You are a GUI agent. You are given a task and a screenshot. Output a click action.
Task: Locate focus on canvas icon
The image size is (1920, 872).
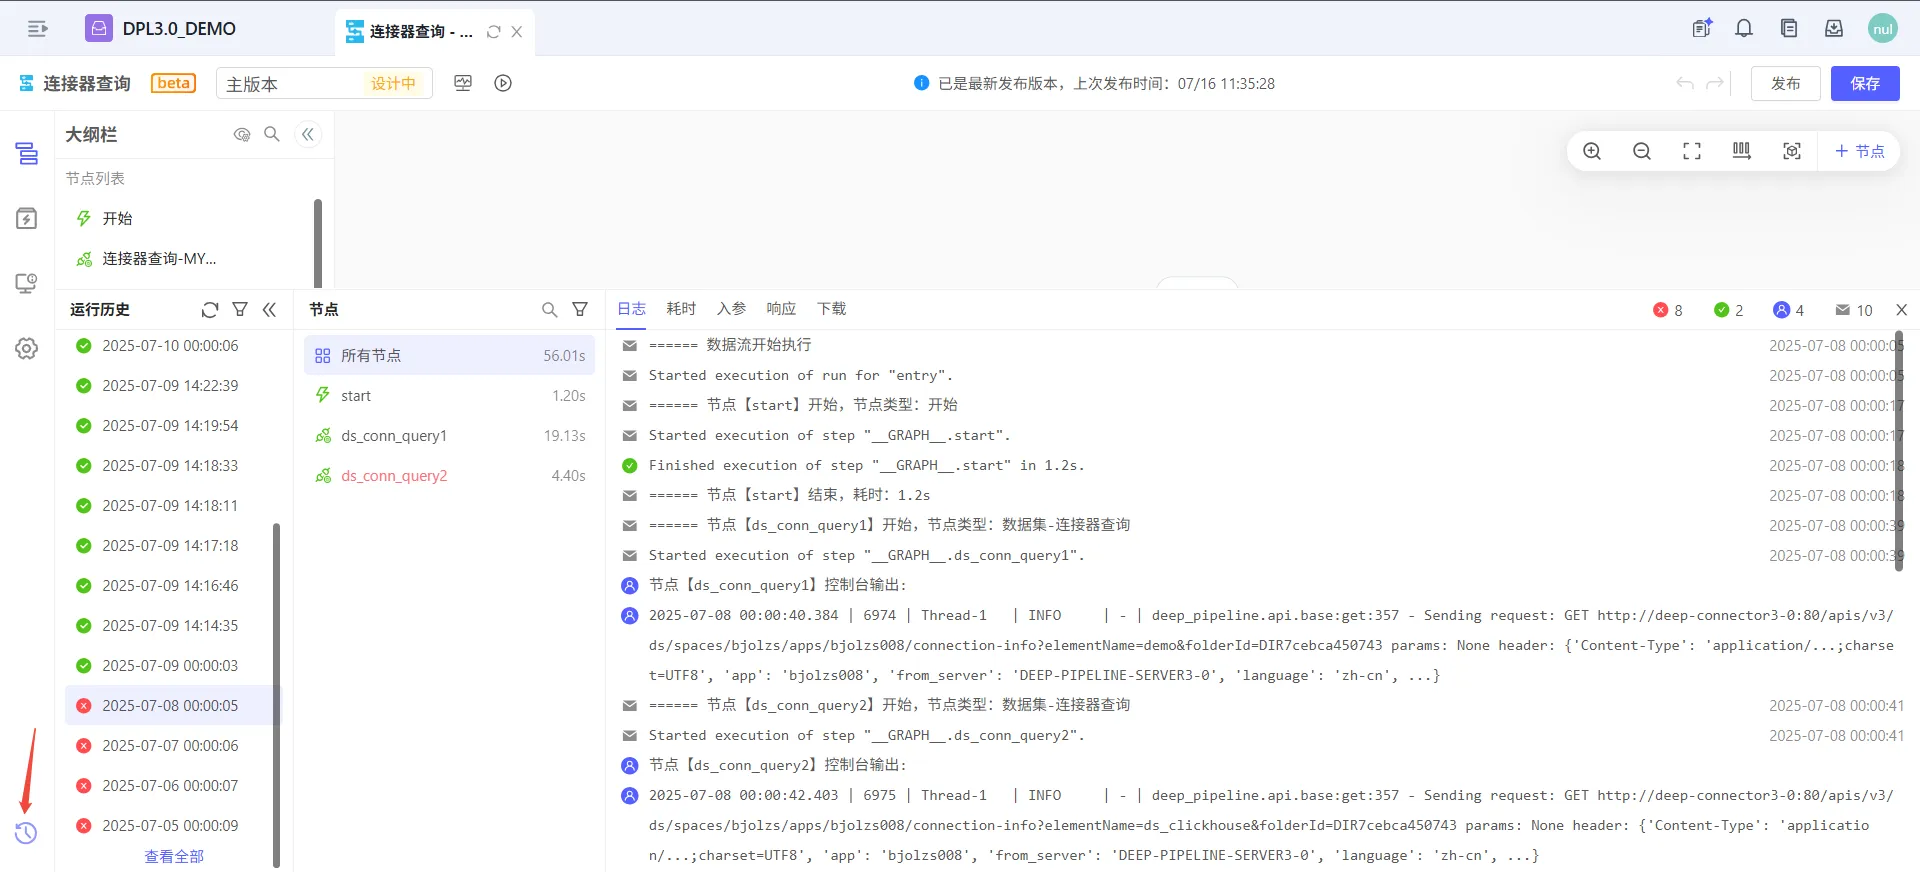(x=1792, y=151)
